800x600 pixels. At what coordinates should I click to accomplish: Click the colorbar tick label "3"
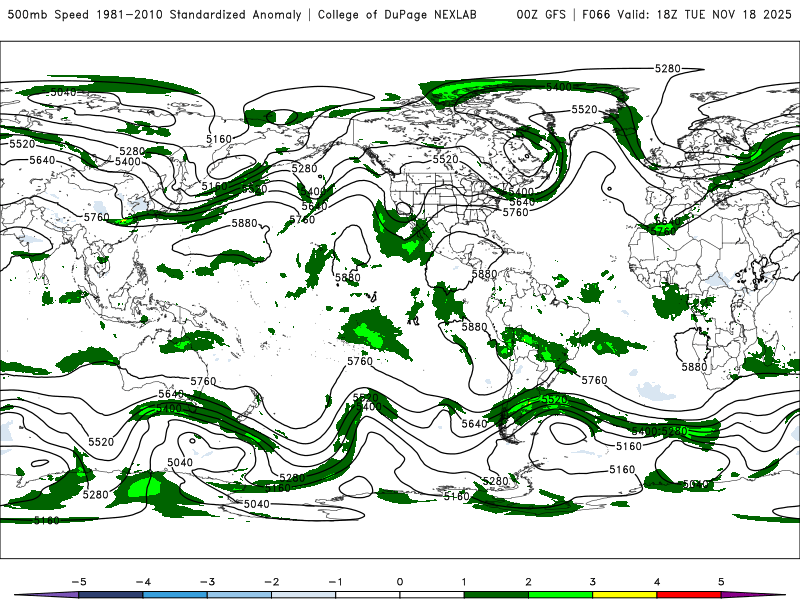point(592,582)
